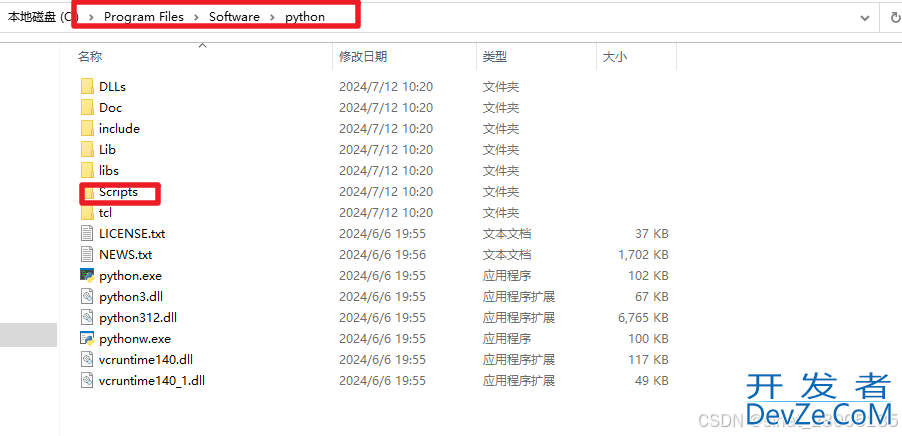902x436 pixels.
Task: Click the Doc folder name
Action: [x=110, y=108]
